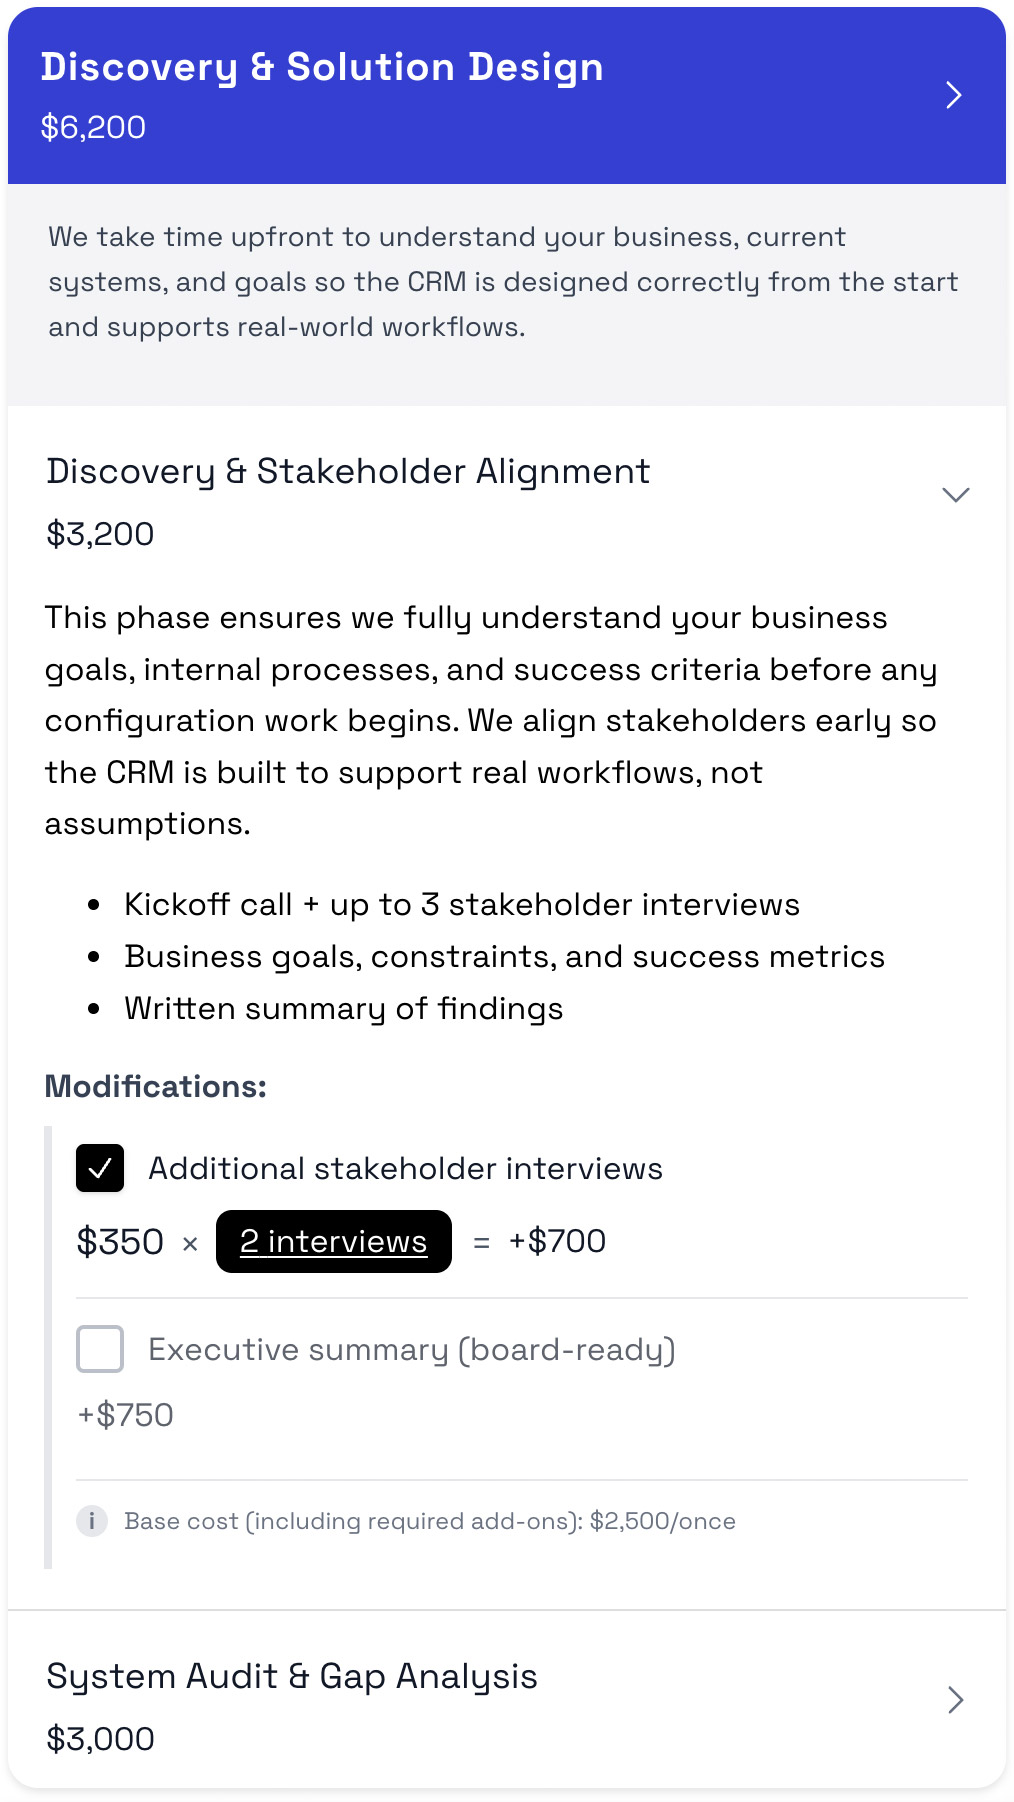Open the System Audit & Gap Analysis title
The image size is (1014, 1802).
tap(292, 1676)
